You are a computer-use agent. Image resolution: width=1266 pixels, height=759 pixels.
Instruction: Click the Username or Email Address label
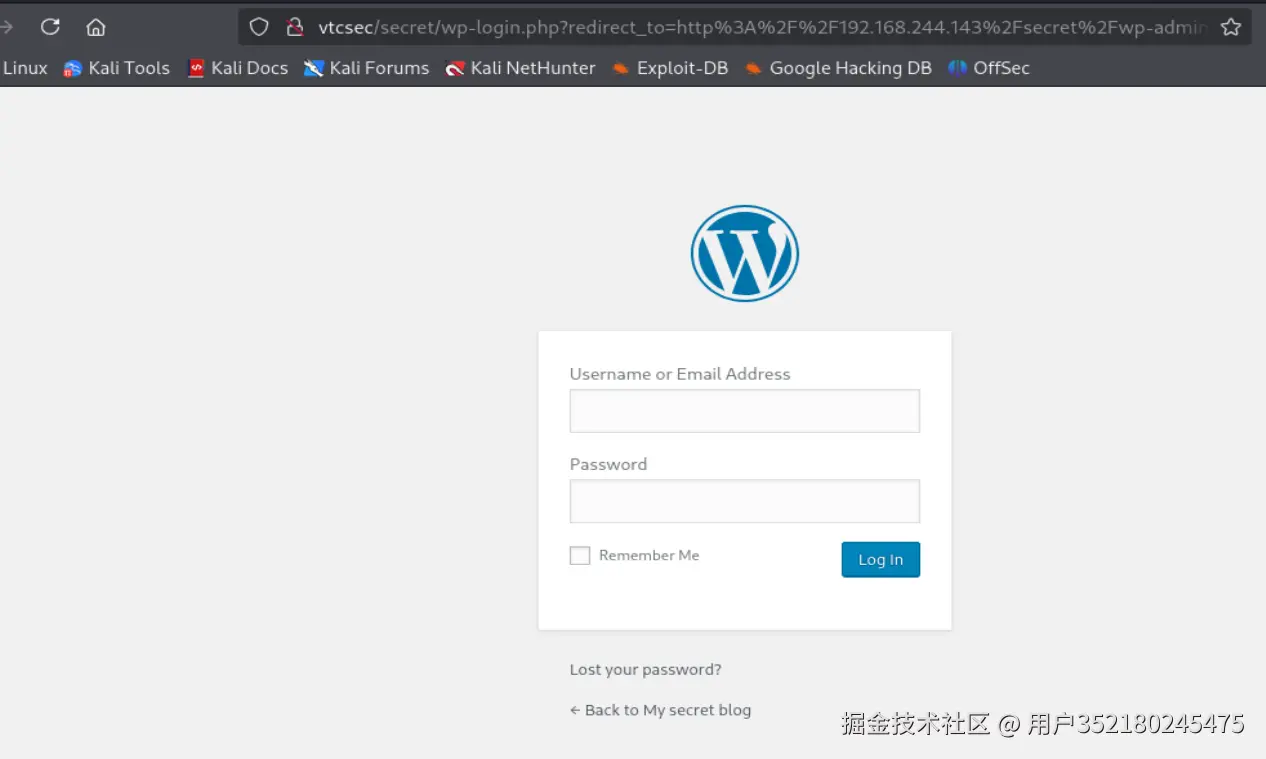pos(680,374)
